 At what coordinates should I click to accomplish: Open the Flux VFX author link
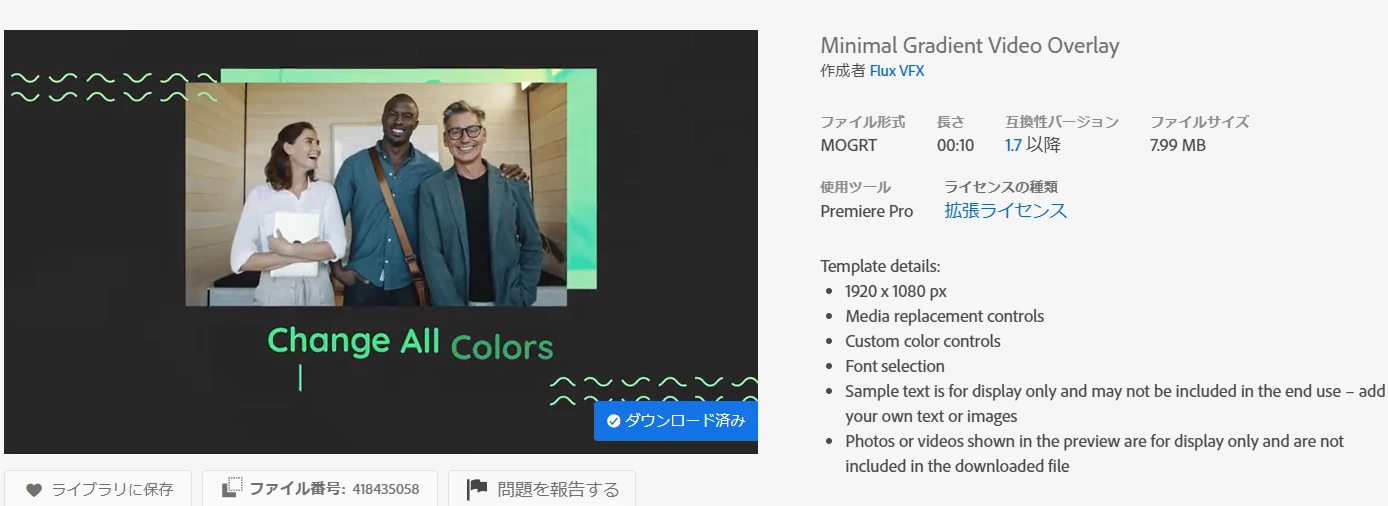[x=897, y=71]
